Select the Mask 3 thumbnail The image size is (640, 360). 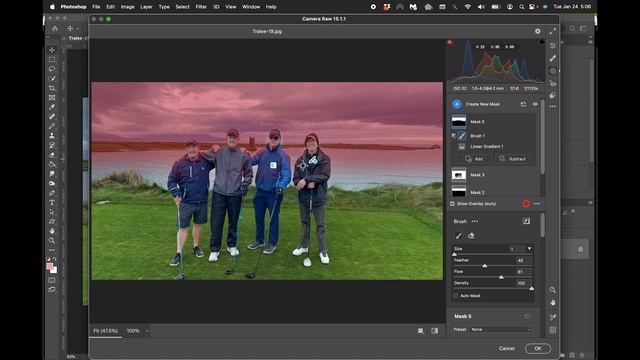[x=459, y=175]
